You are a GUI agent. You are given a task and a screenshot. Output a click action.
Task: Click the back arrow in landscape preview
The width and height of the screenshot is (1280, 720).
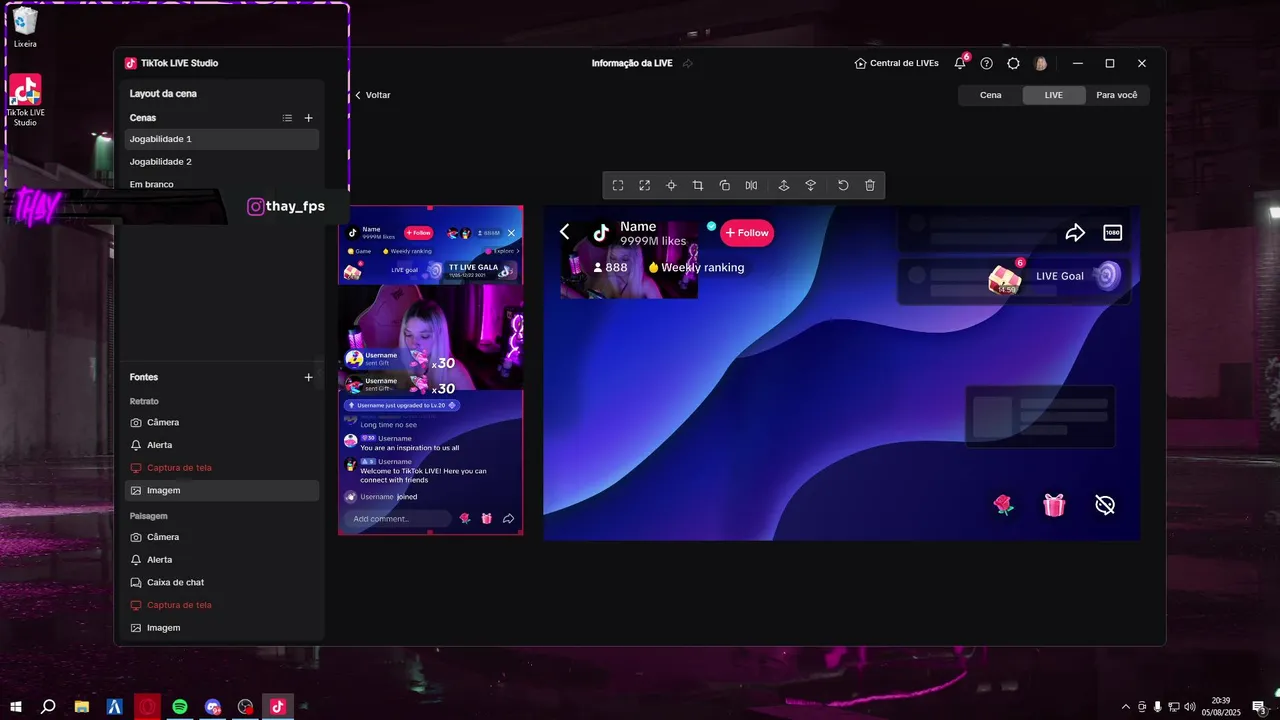[564, 232]
